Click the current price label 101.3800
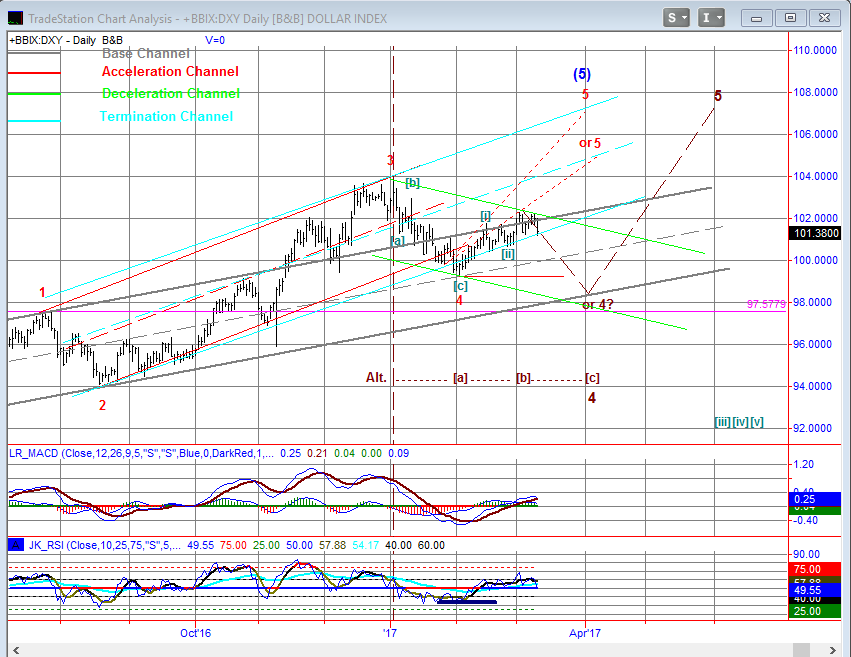The width and height of the screenshot is (851, 657). click(x=815, y=233)
